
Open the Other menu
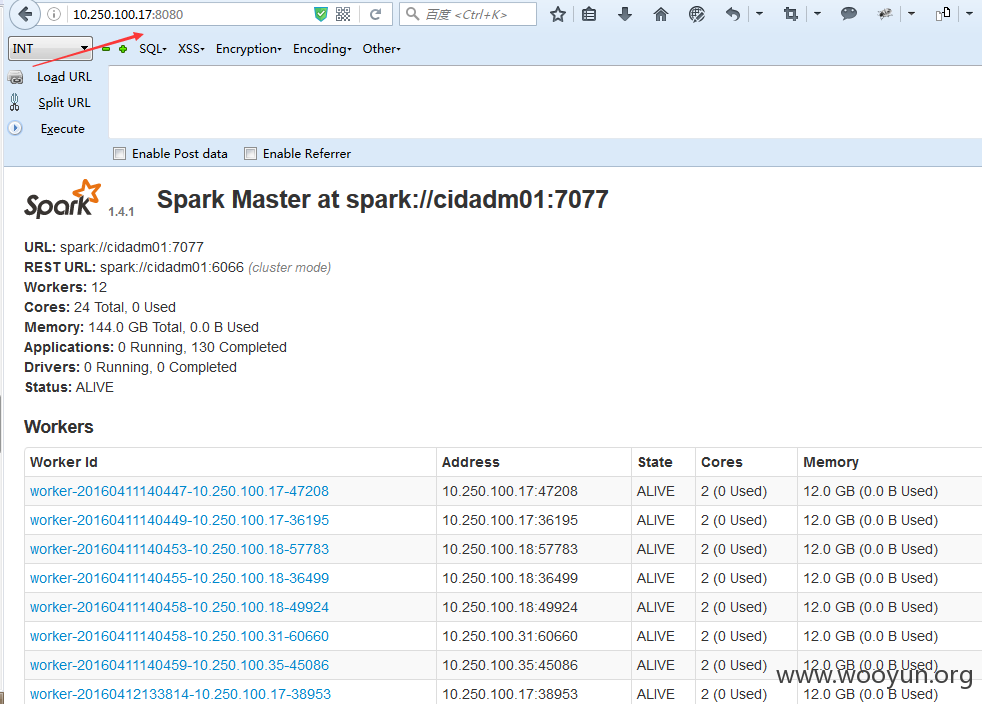click(381, 49)
